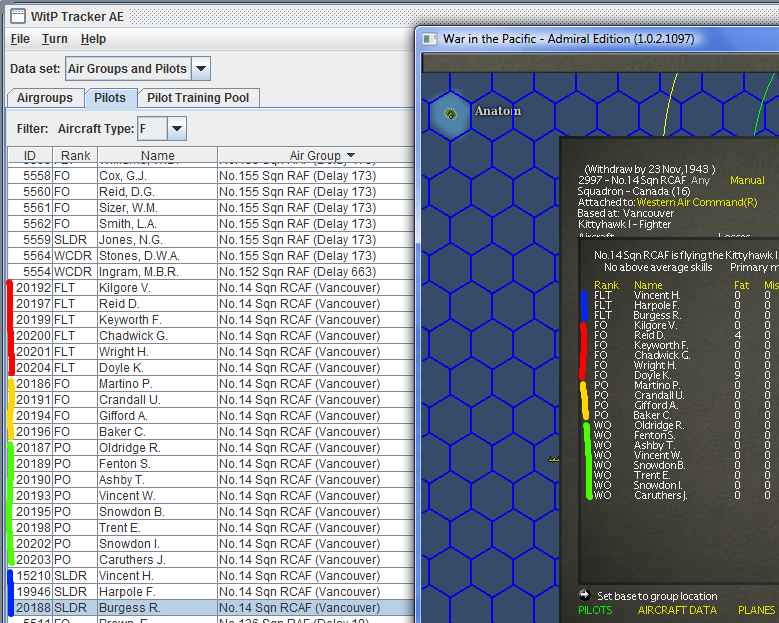Select tracker row Crandall U.
This screenshot has width=779, height=623.
[x=211, y=399]
